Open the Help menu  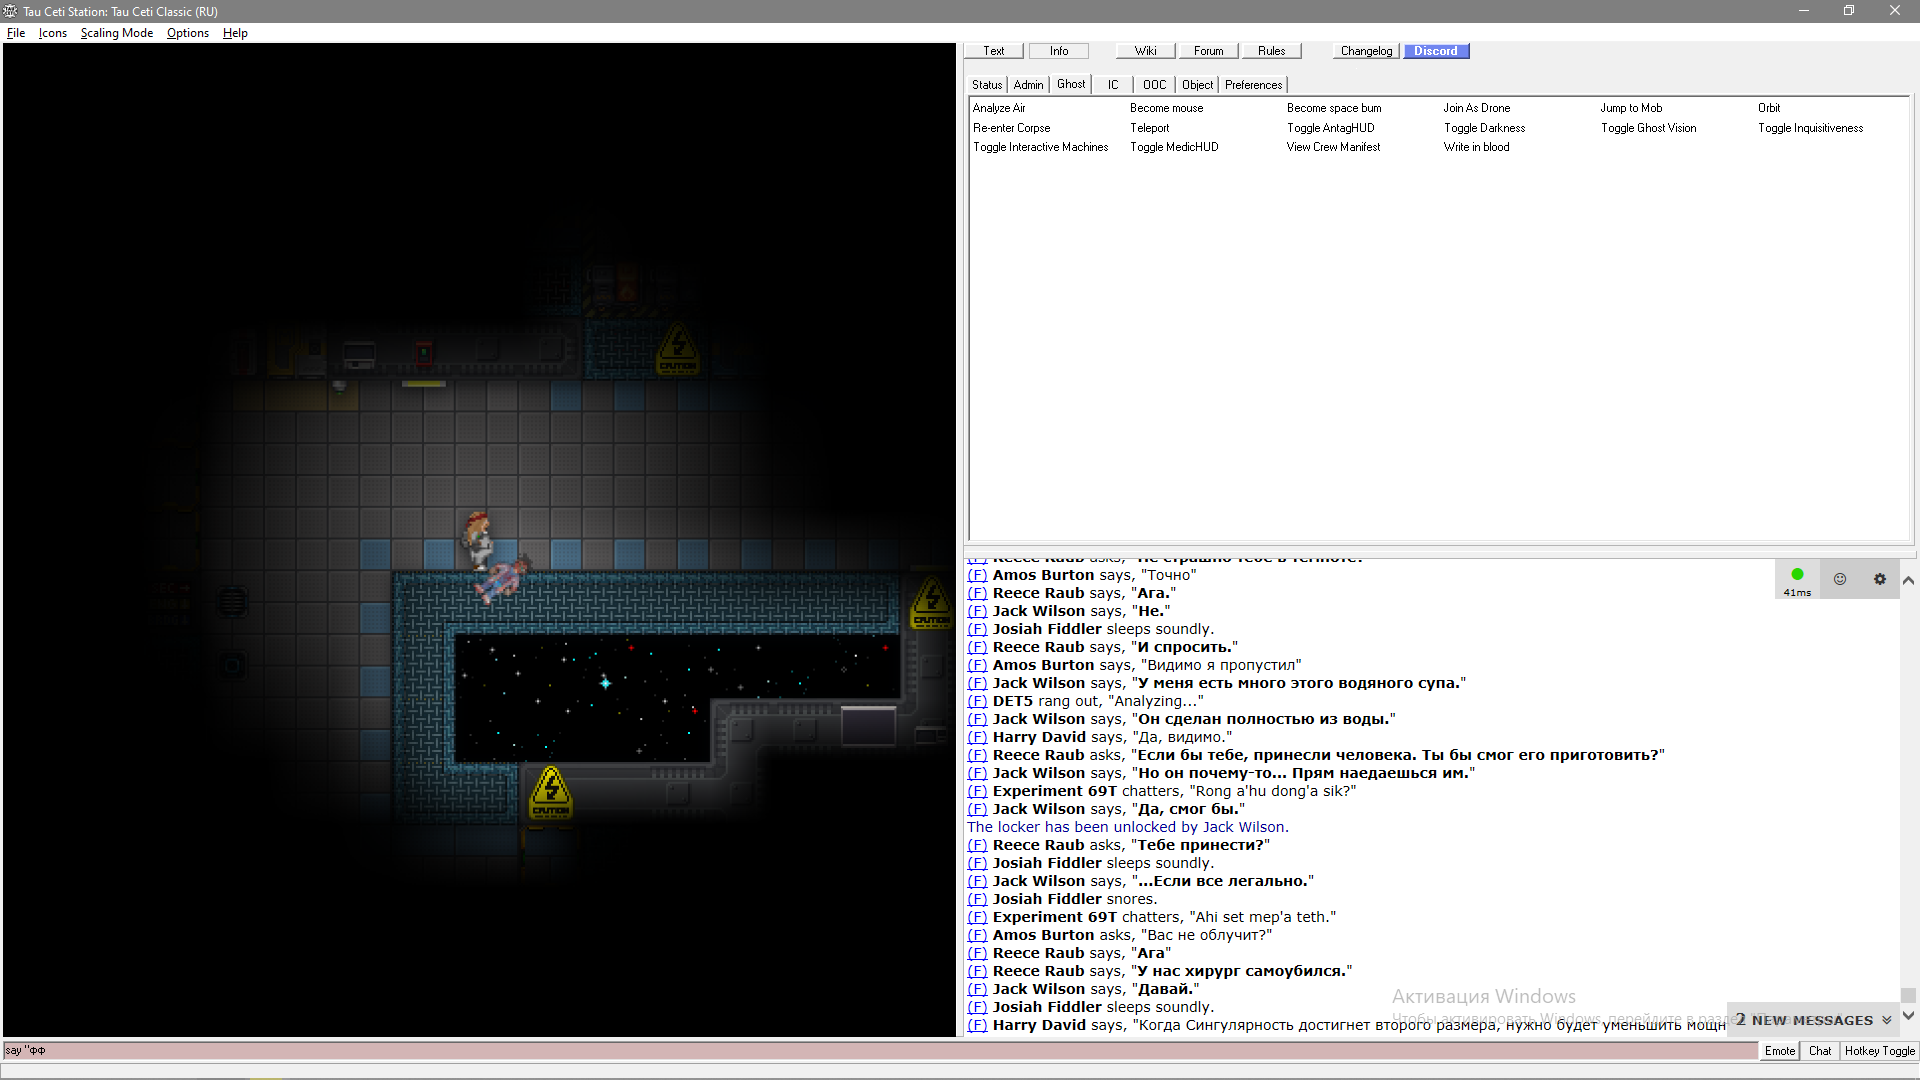[x=235, y=33]
